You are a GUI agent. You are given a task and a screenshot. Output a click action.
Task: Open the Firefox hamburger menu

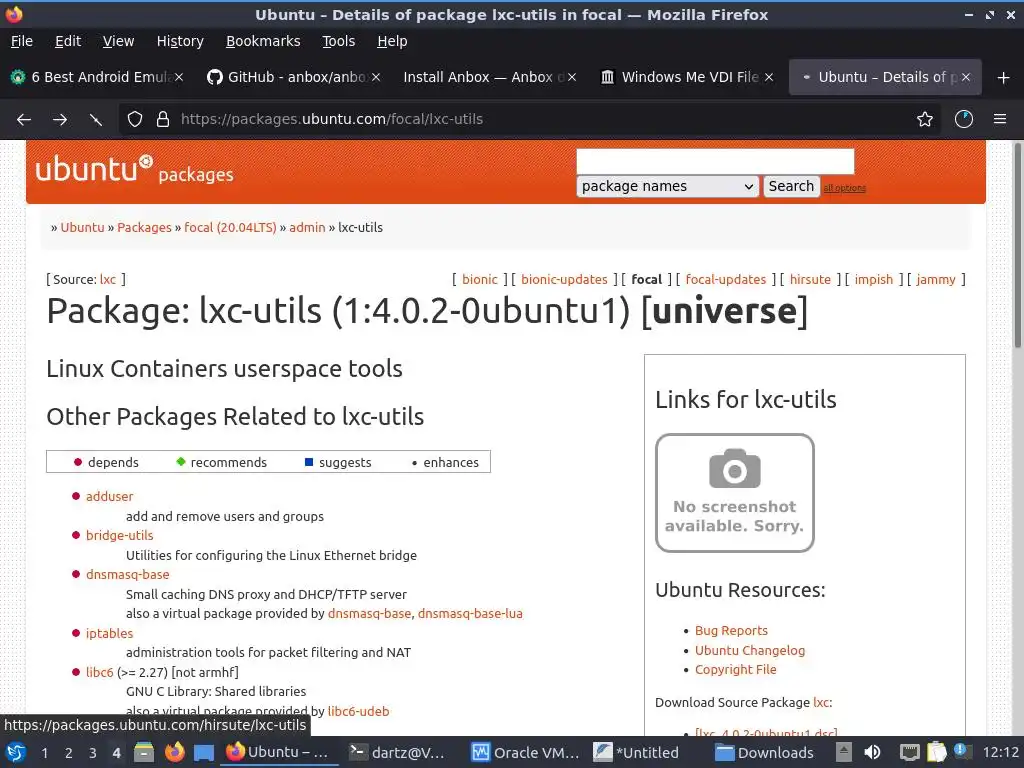tap(1000, 120)
